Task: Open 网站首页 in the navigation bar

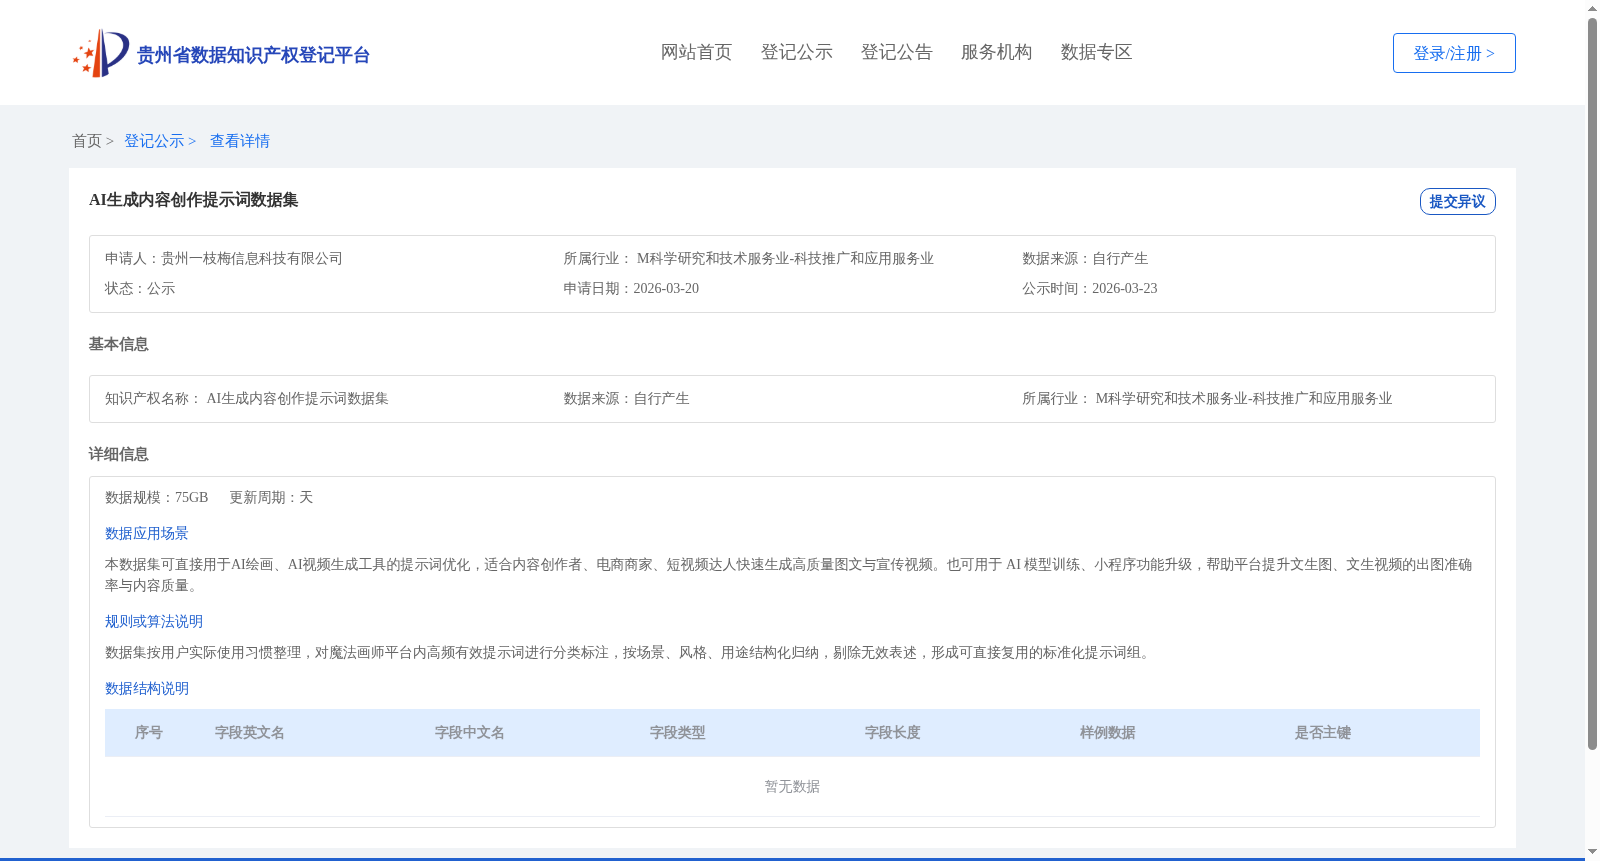Action: [x=696, y=52]
